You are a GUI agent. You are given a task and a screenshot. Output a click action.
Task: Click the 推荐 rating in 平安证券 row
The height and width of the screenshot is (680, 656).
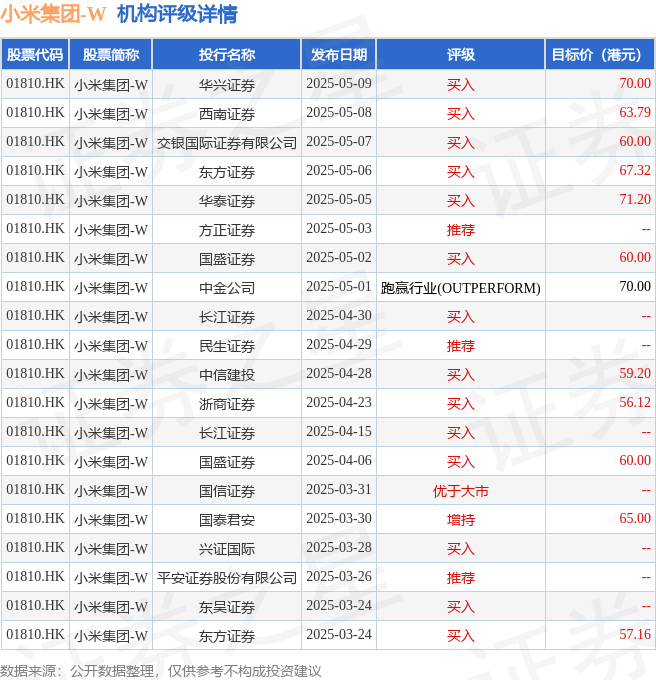pos(460,578)
